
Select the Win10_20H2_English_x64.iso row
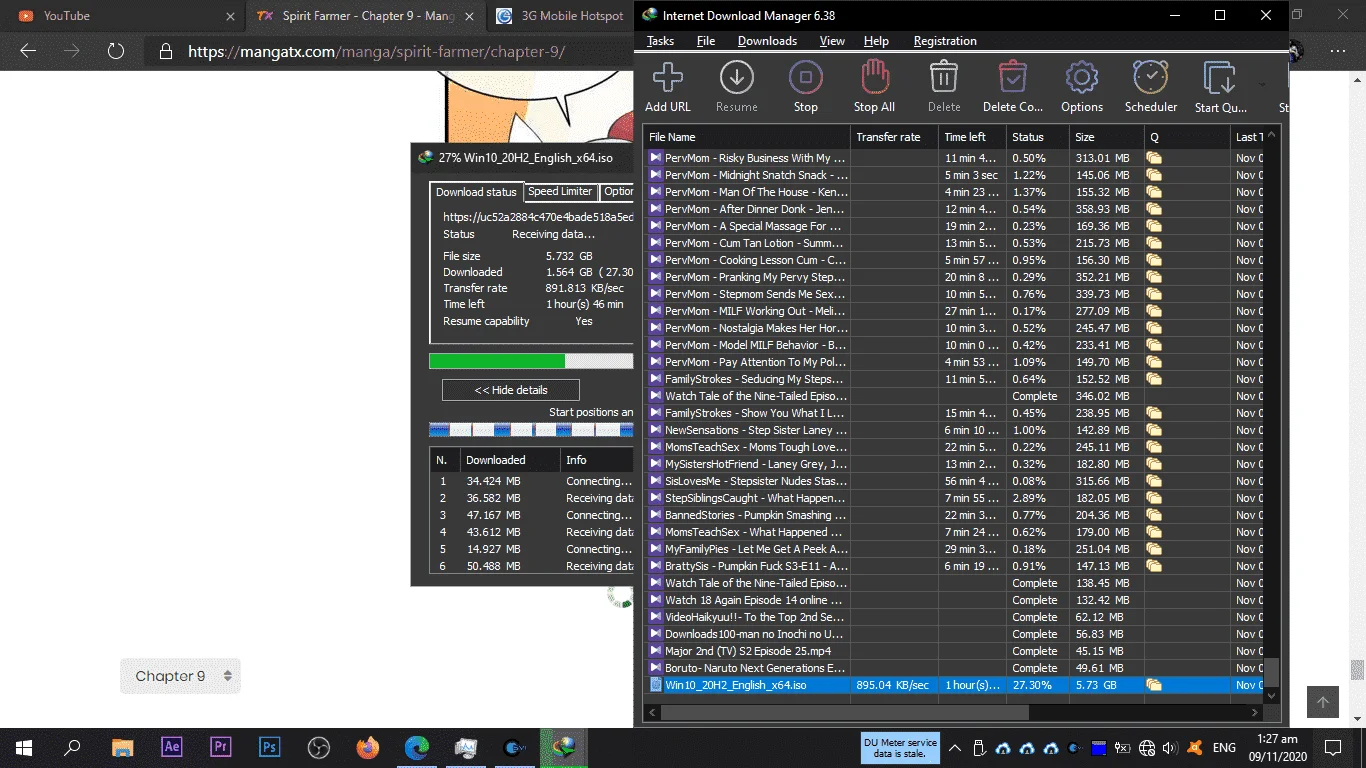954,685
